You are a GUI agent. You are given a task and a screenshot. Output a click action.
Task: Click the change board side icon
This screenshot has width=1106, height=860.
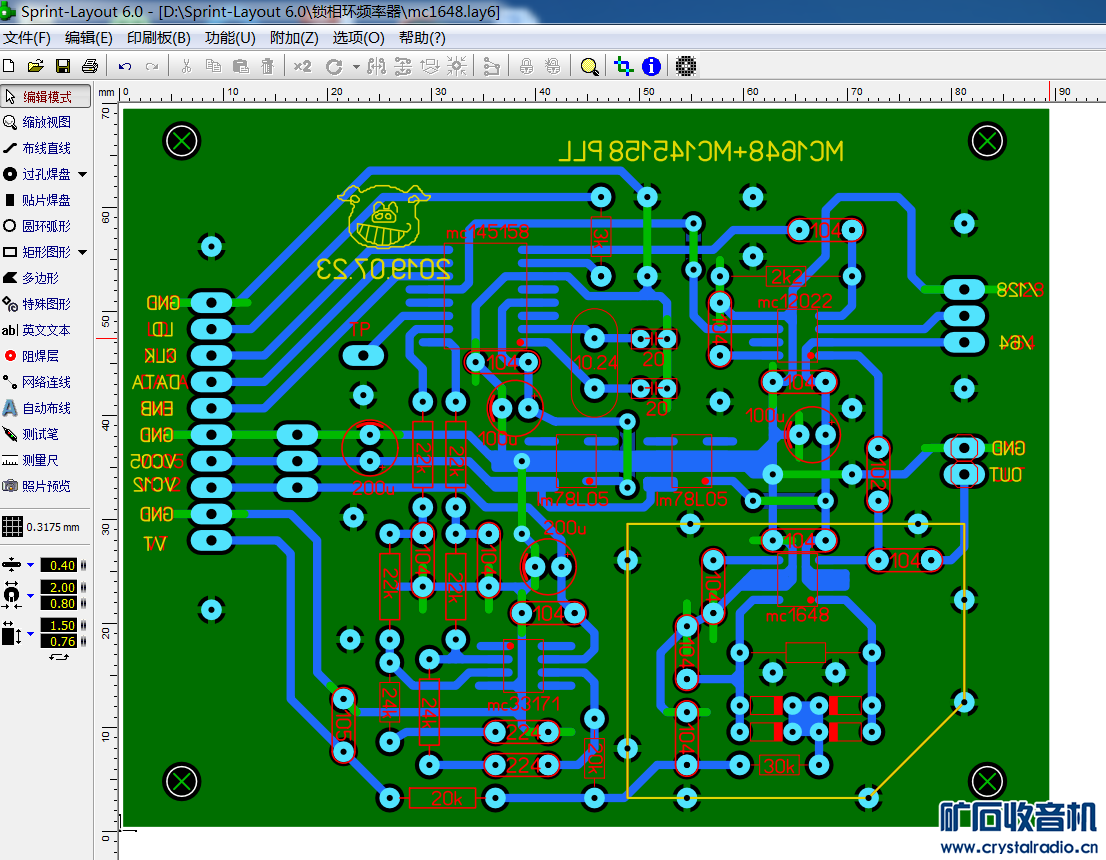point(430,66)
